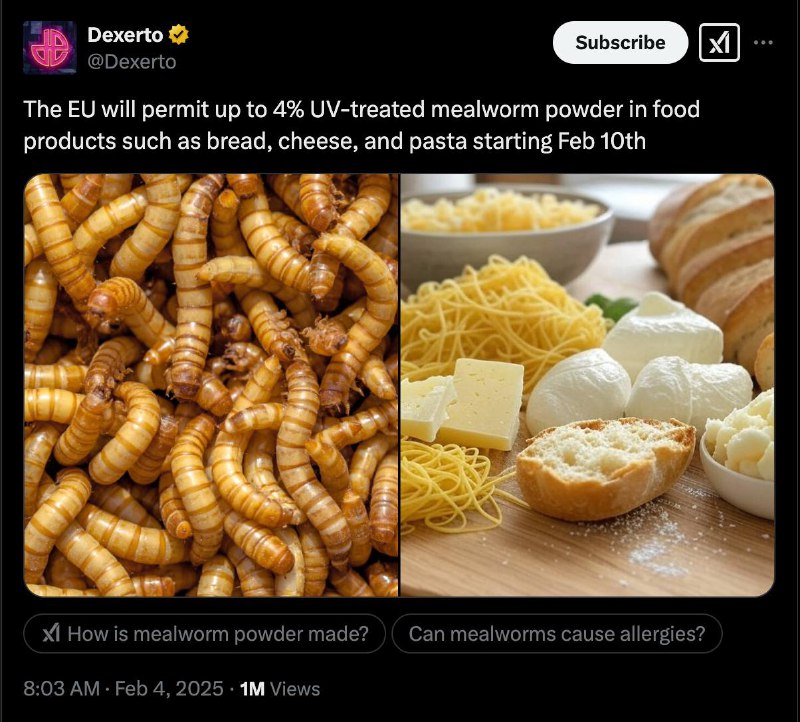Viewport: 800px width, 722px height.
Task: Ask whether mealworms cause allergies
Action: (x=557, y=634)
